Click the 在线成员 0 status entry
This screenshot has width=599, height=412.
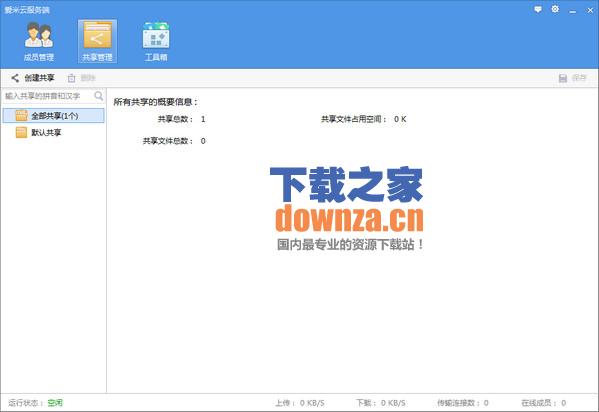click(x=544, y=403)
